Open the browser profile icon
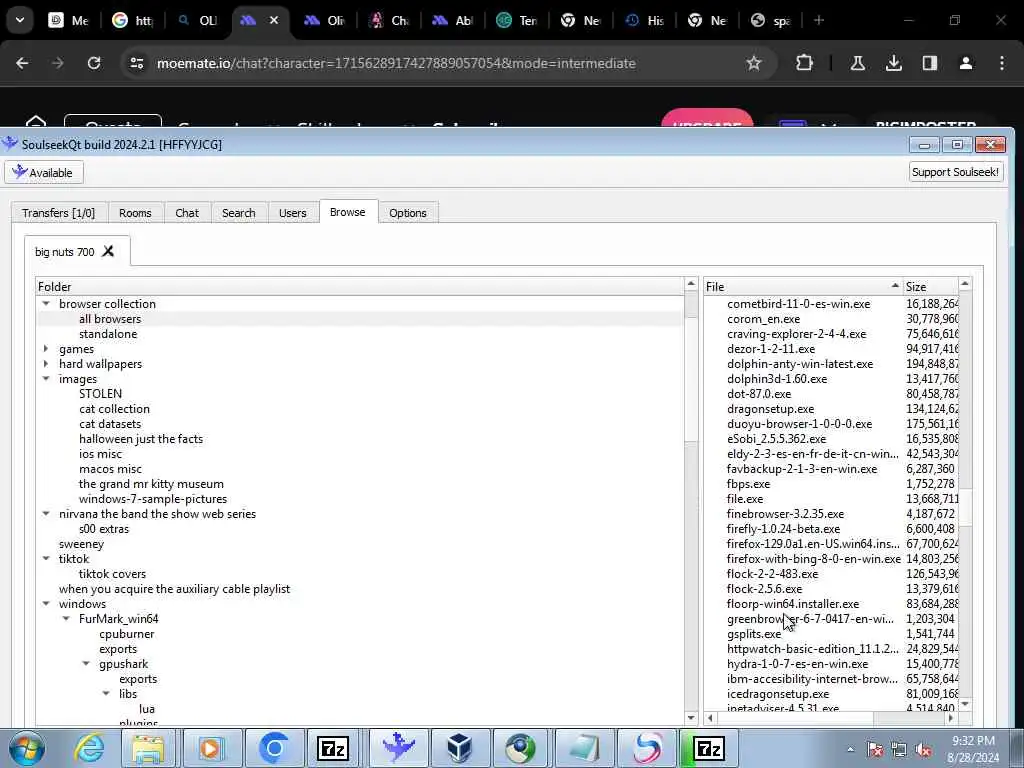The width and height of the screenshot is (1024, 768). (966, 63)
